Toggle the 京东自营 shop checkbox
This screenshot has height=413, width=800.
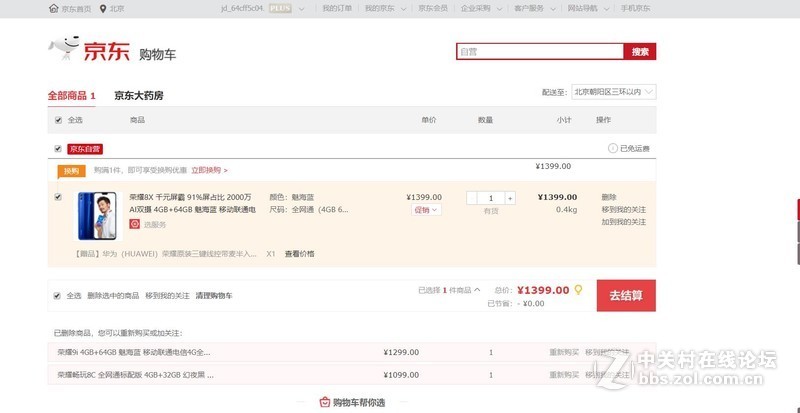pyautogui.click(x=58, y=149)
